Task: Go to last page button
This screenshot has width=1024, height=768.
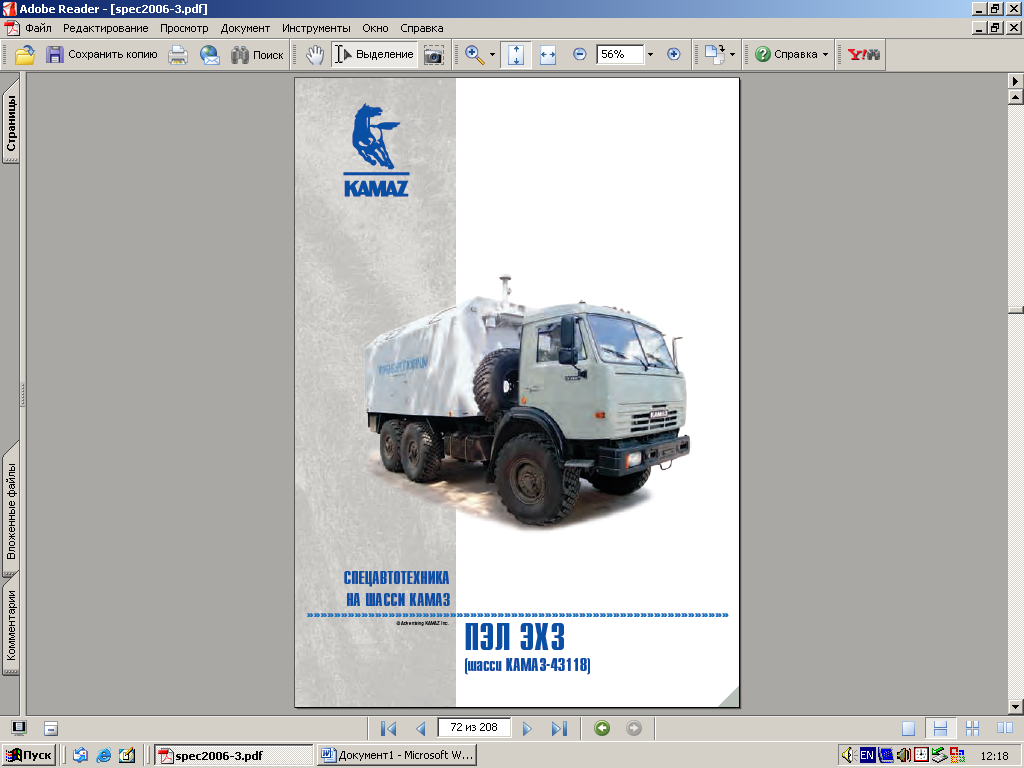Action: pyautogui.click(x=559, y=728)
